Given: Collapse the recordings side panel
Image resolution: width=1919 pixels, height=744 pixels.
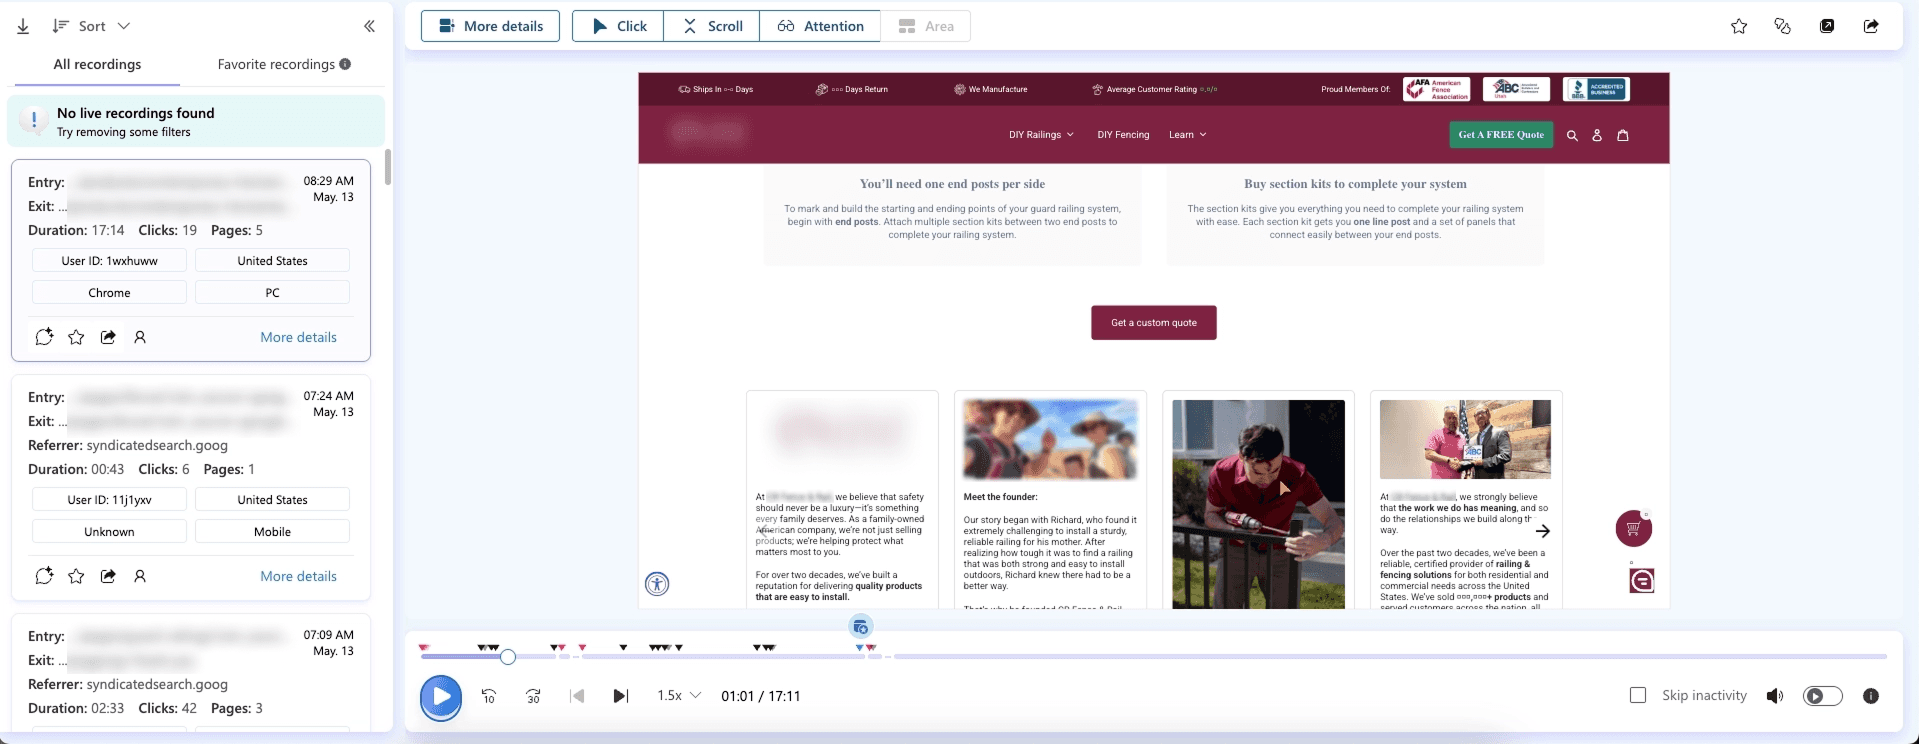Looking at the screenshot, I should (369, 26).
